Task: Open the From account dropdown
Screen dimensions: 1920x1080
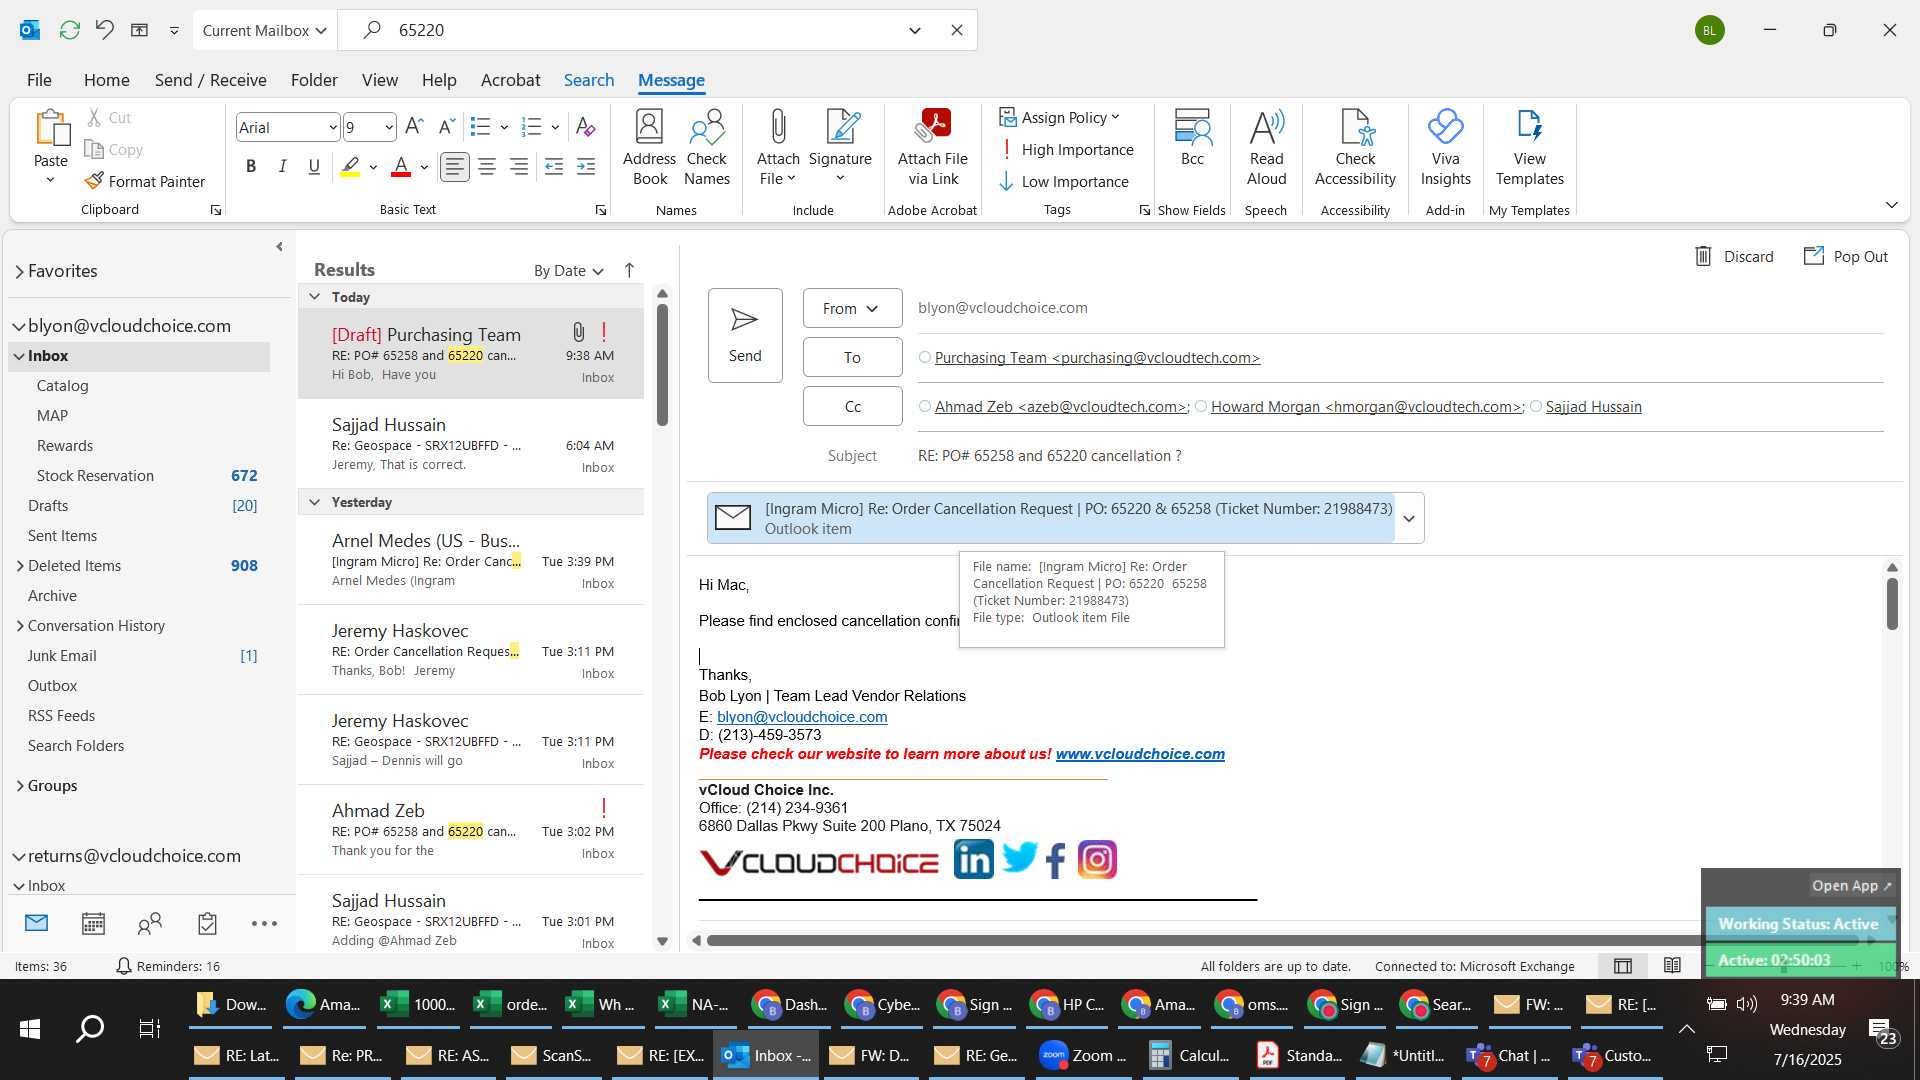Action: pyautogui.click(x=852, y=308)
